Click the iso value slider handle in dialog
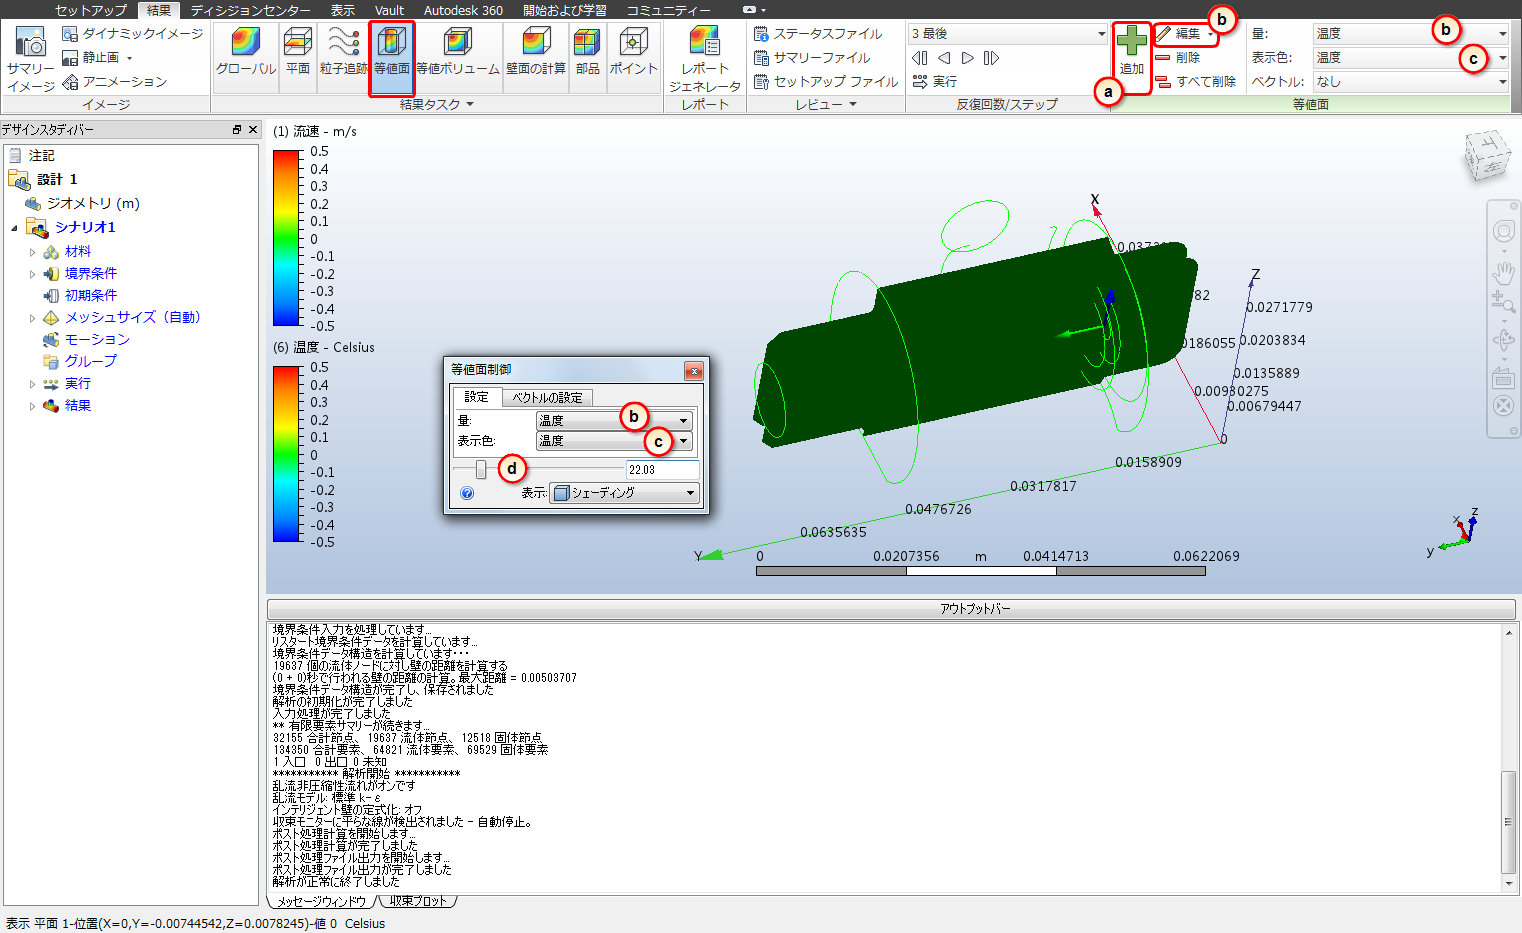Screen dimensions: 1522x933 481,469
